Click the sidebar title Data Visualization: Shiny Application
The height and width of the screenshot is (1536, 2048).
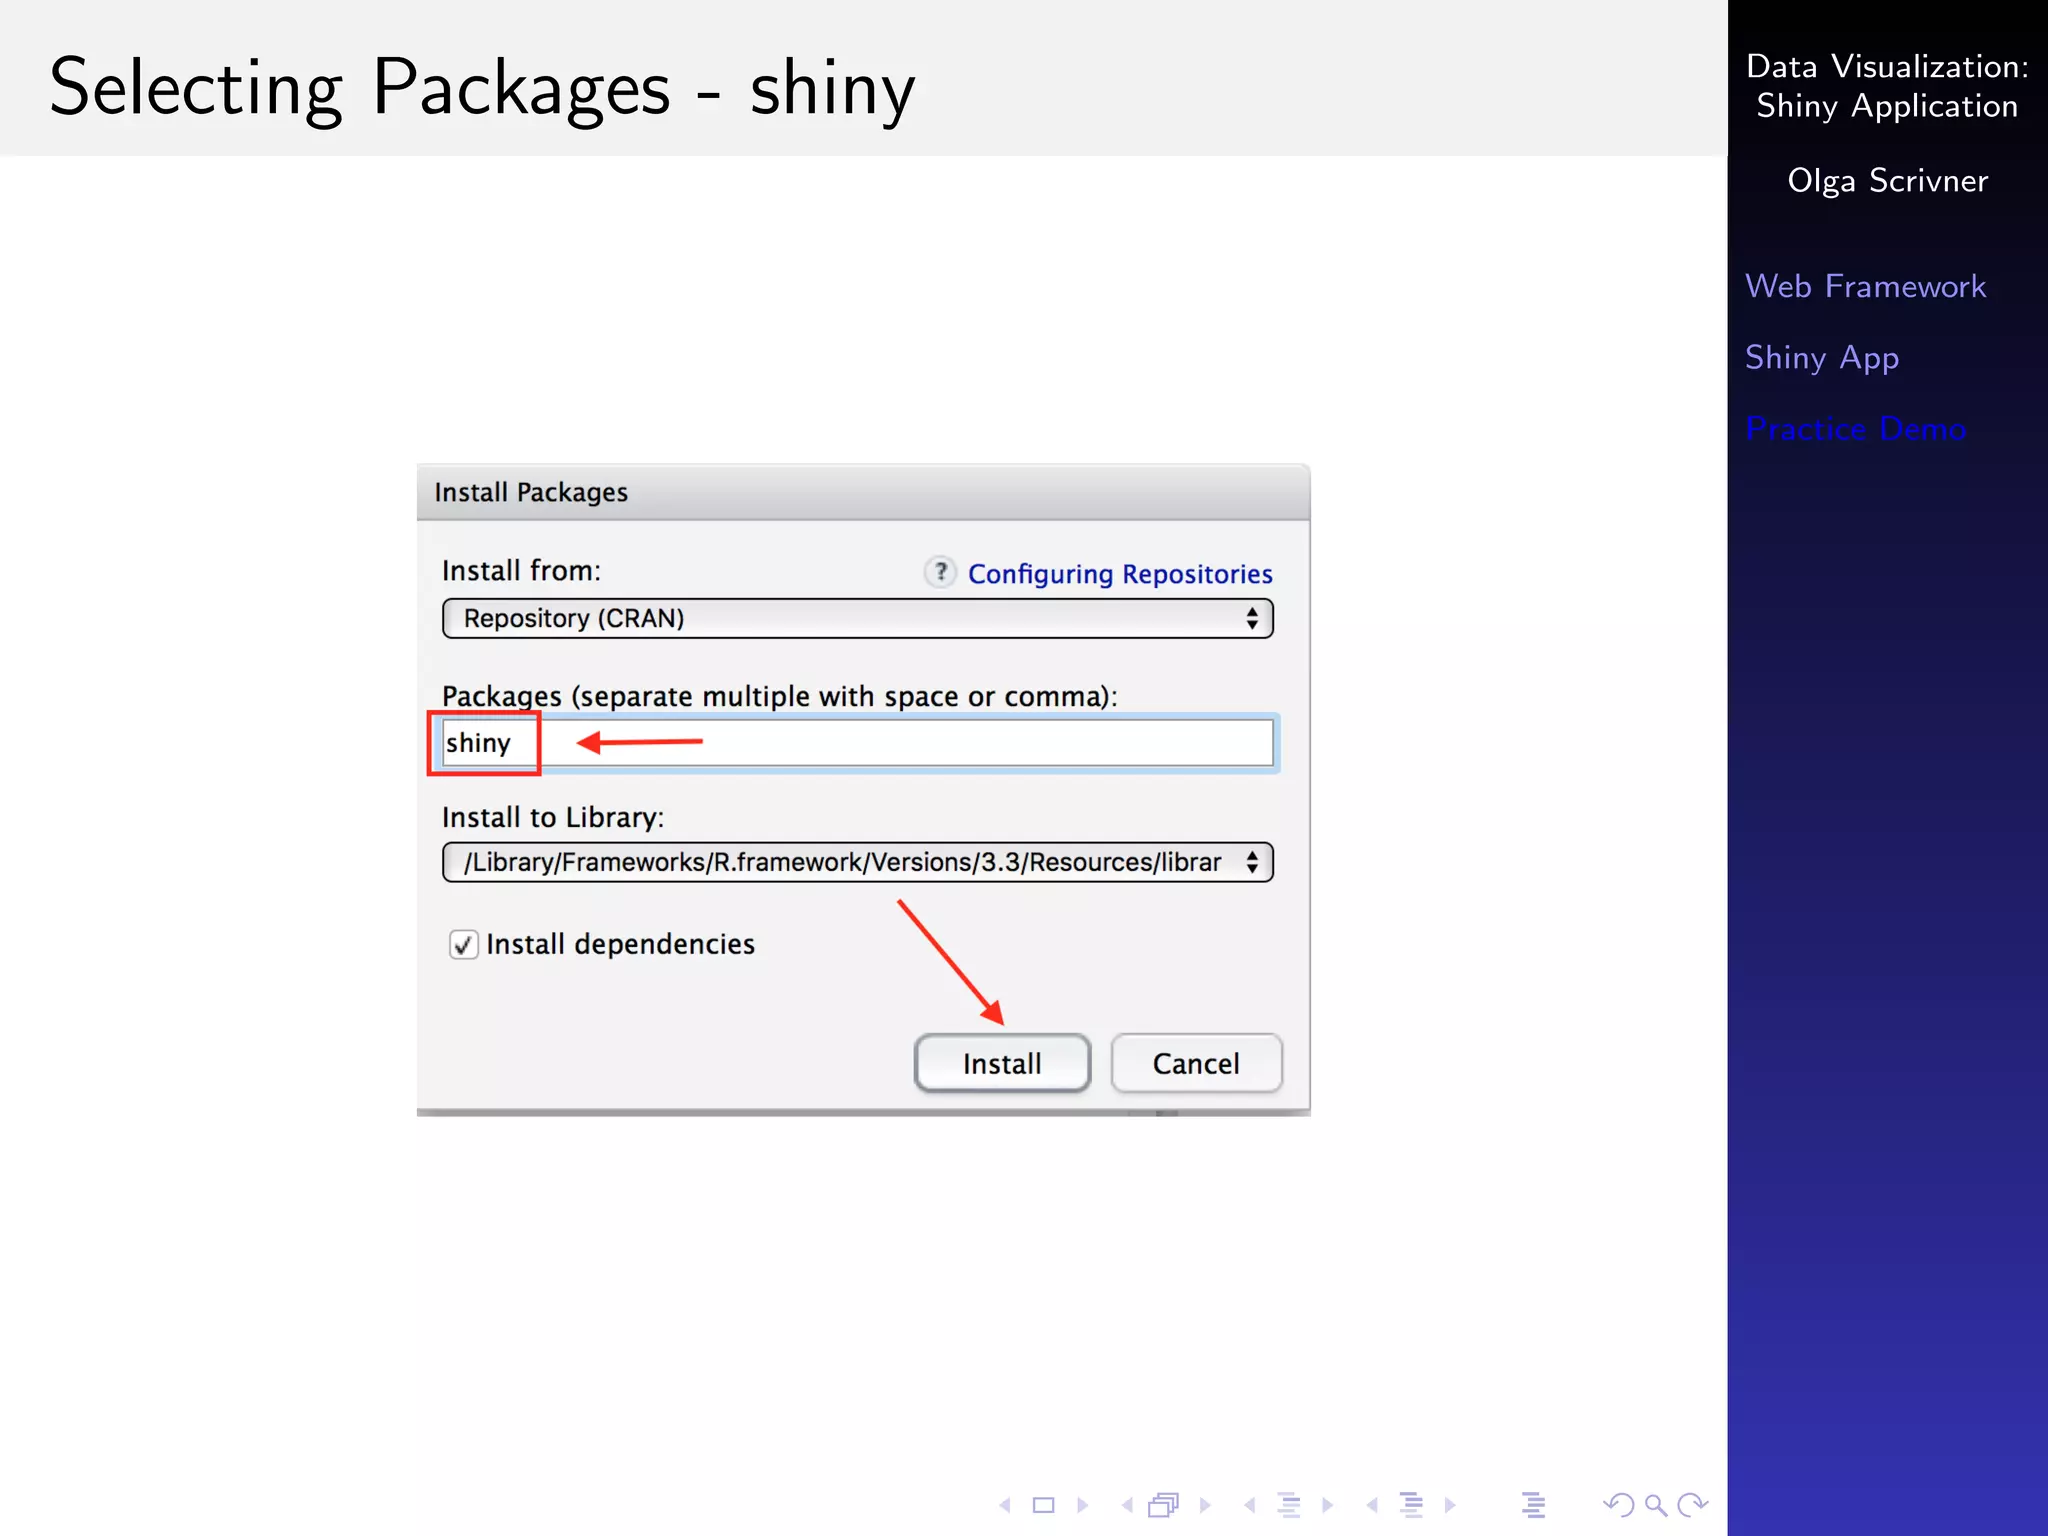click(1887, 86)
